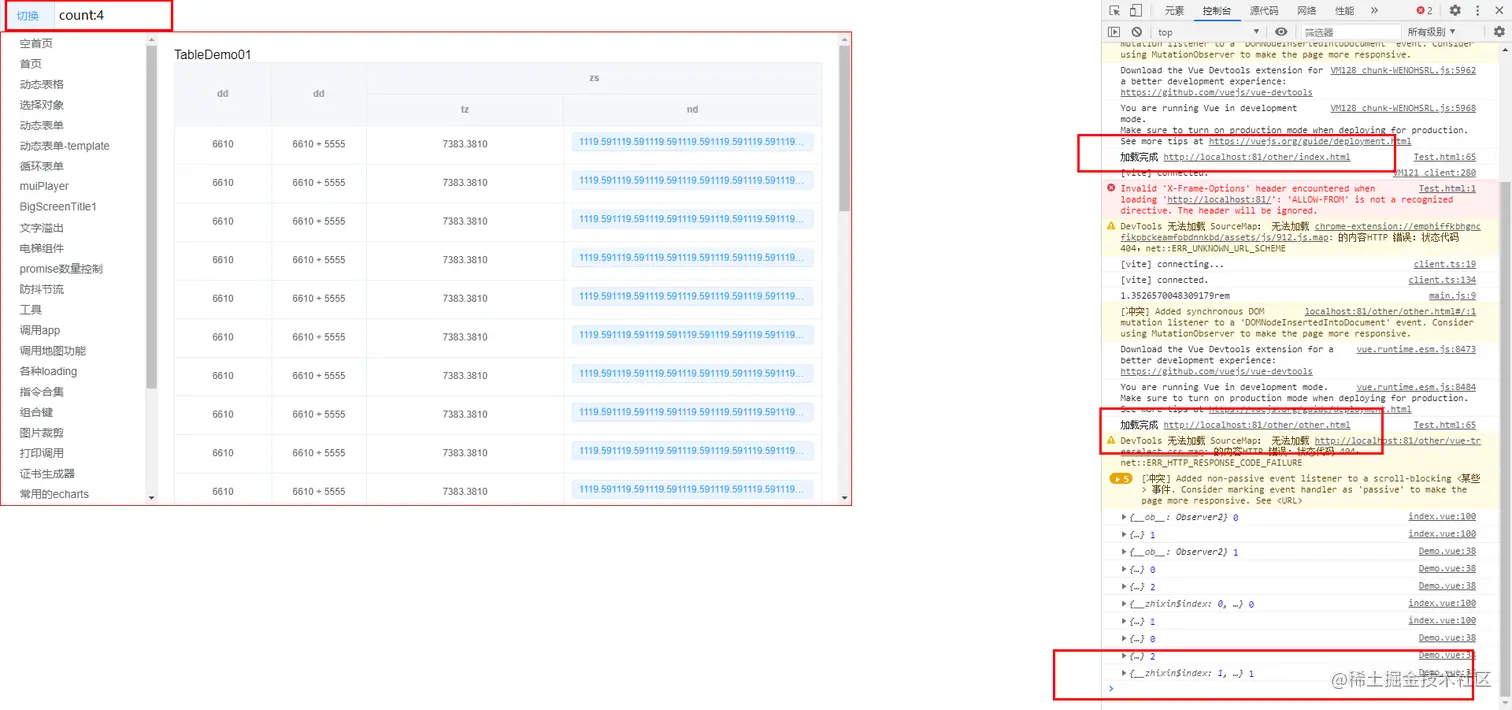
Task: Click the sidebar scrollbar up arrow
Action: pyautogui.click(x=152, y=41)
